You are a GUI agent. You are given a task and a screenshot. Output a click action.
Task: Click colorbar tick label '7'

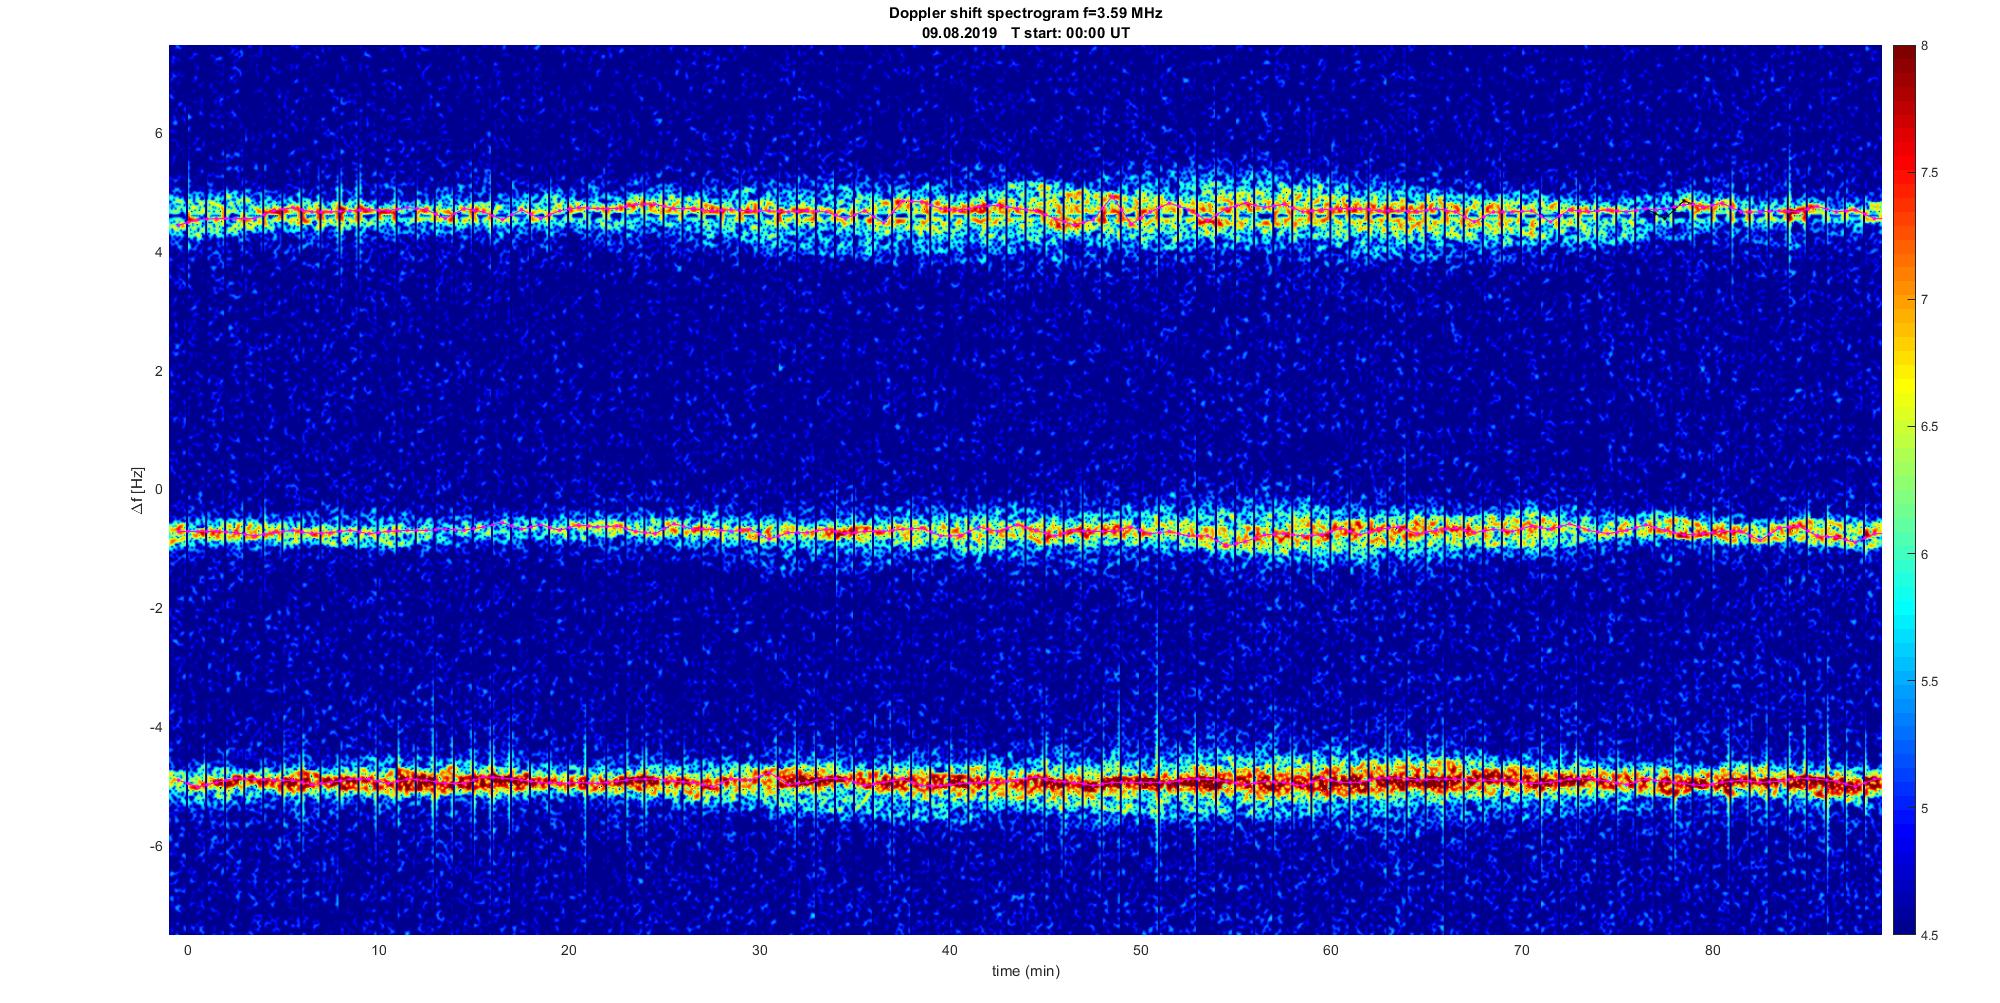pos(1925,300)
